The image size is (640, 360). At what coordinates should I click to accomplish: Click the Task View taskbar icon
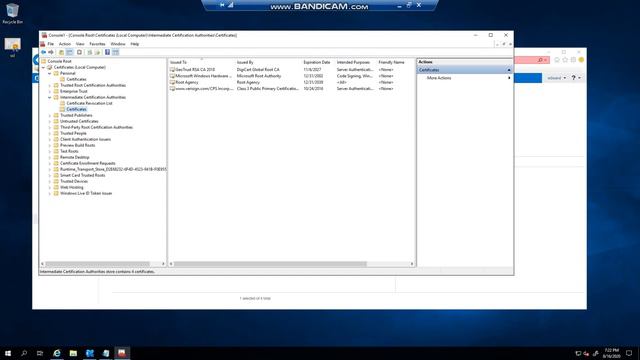pos(40,353)
